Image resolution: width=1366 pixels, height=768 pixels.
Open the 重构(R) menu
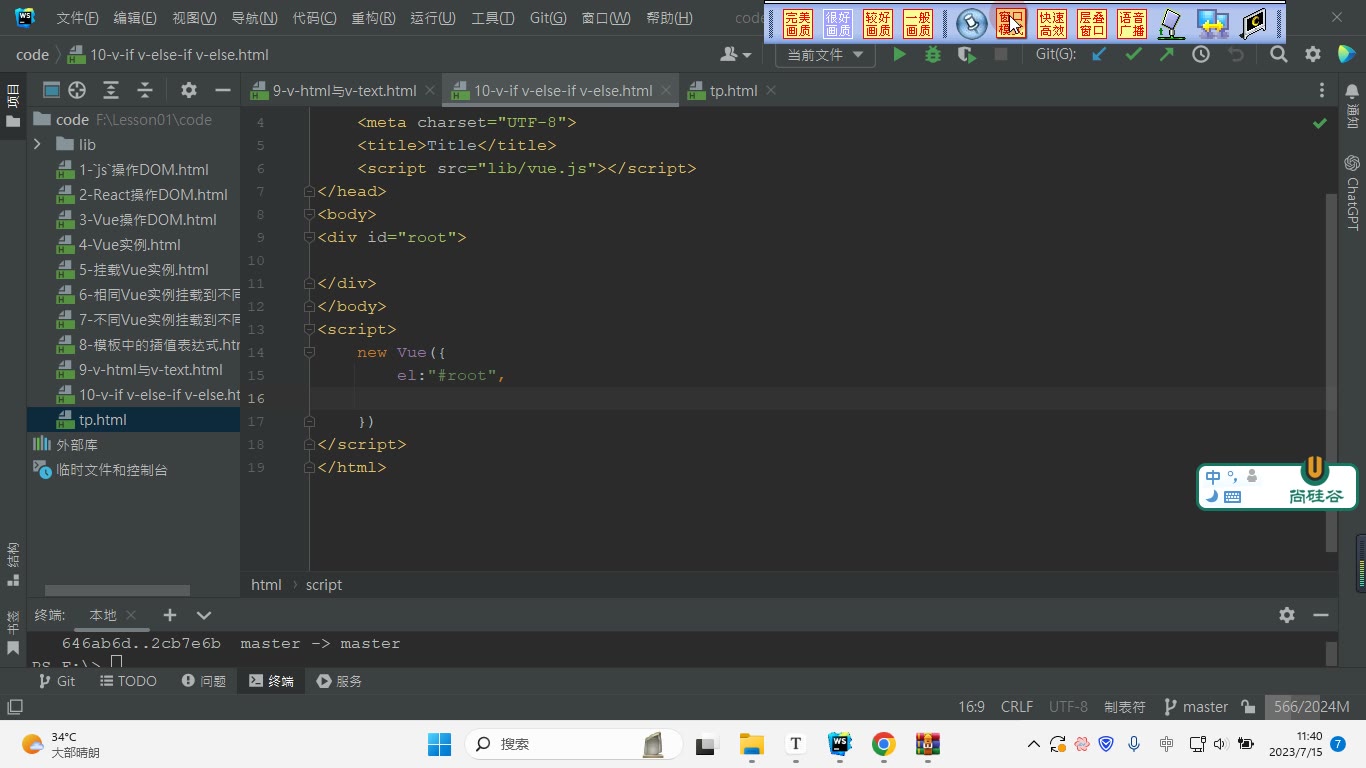373,18
